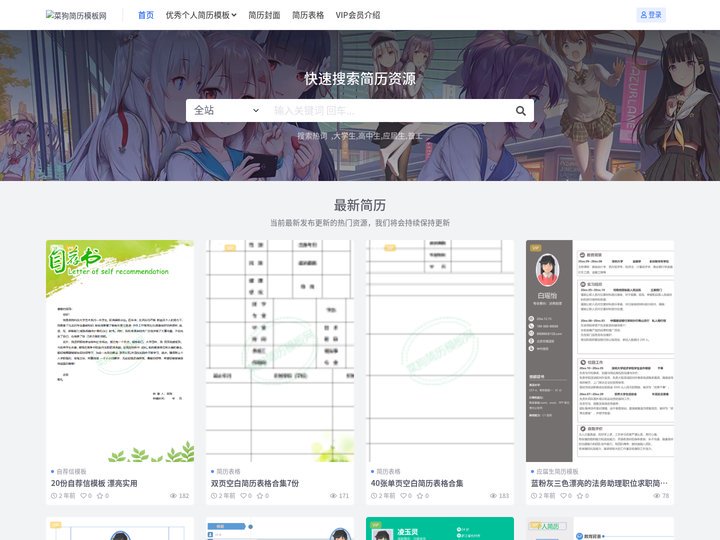Like the 蓝粉灰三色 resume card heart icon
Screen dimensions: 720x540
tap(564, 496)
